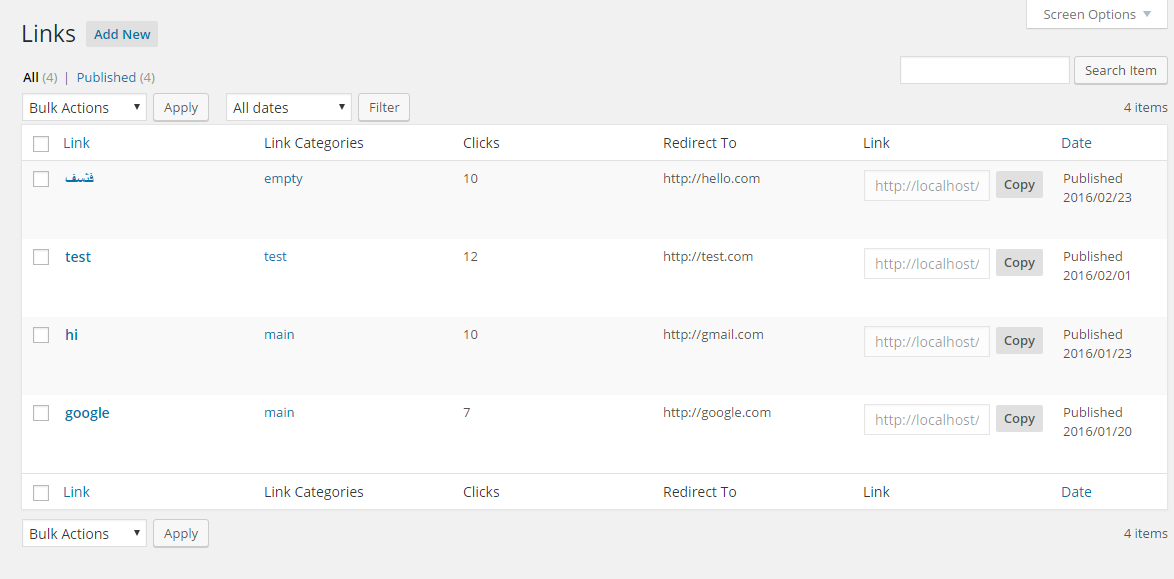Tick the select-all checkbox in table header
This screenshot has height=579, width=1174.
tap(41, 143)
